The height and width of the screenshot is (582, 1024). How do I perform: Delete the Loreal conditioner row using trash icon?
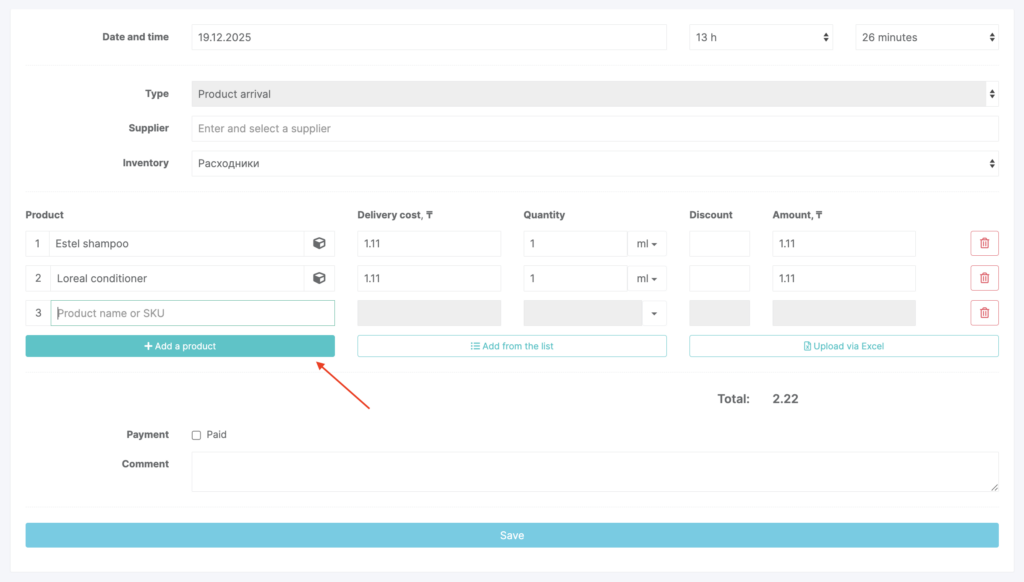984,278
